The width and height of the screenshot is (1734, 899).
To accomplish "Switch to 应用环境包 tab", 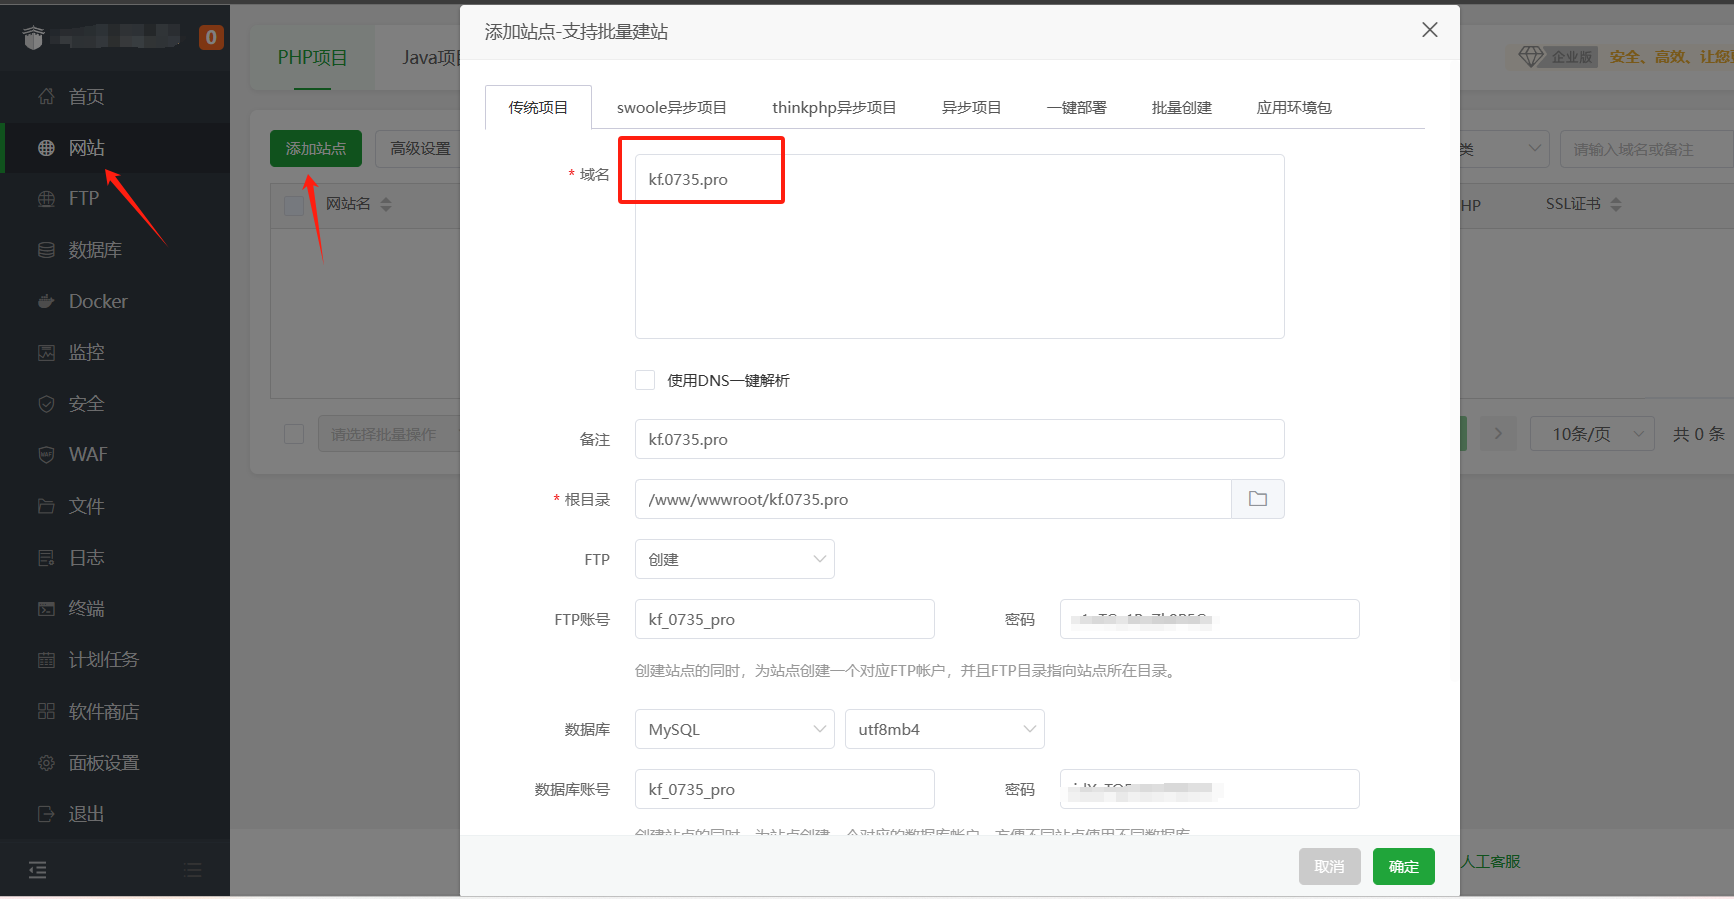I will click(x=1294, y=107).
